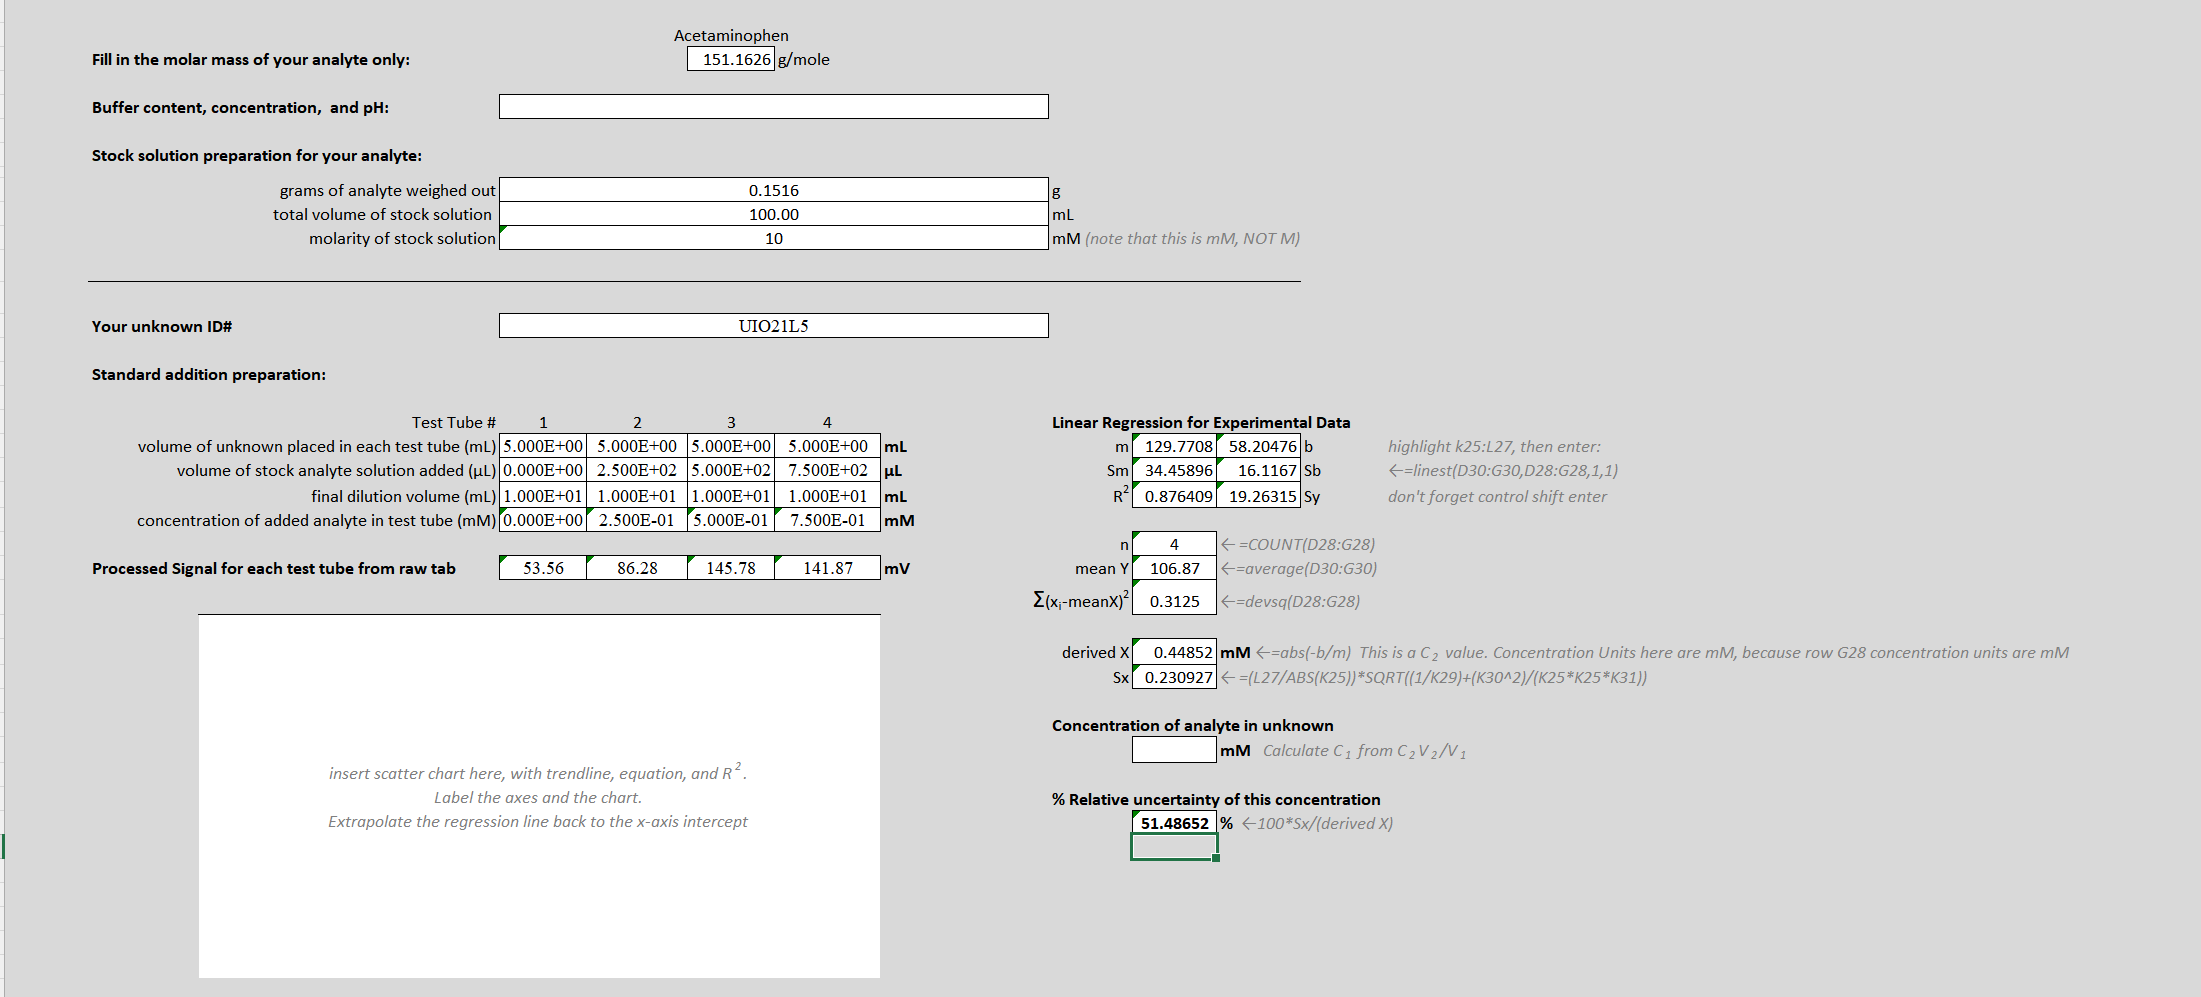Select the grams of analyte cell with 0.1516

click(x=773, y=189)
